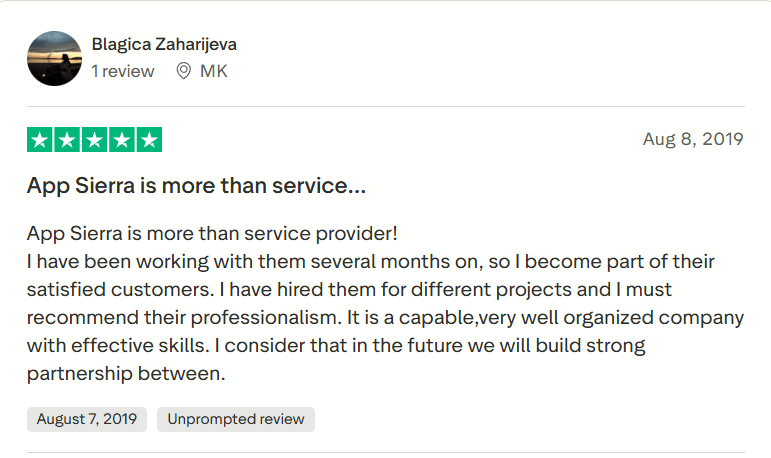Open review title "App Sierra is more than service..."

196,186
